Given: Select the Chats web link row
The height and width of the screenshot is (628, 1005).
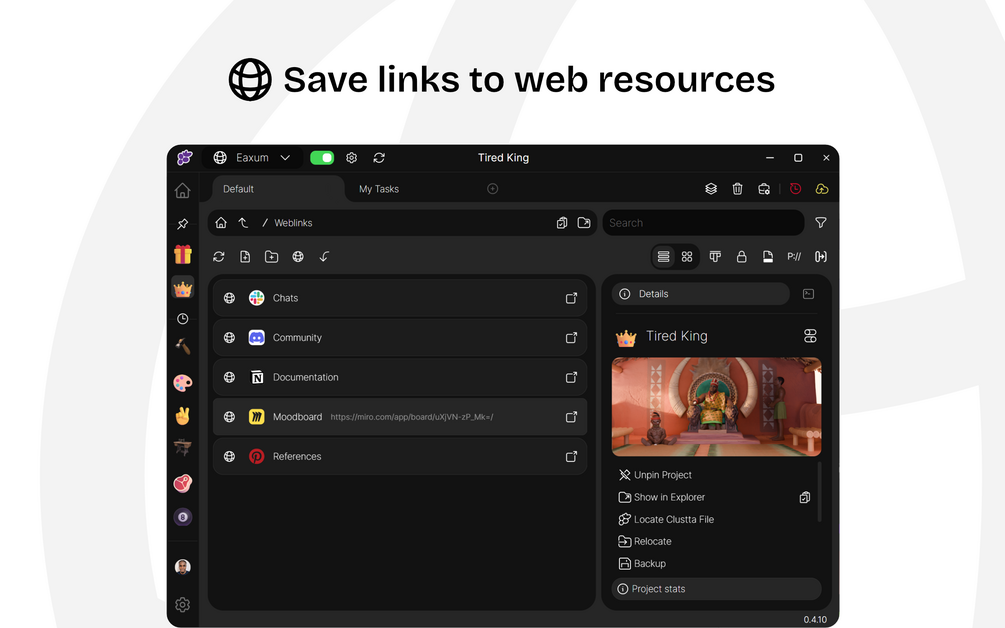Looking at the screenshot, I should 400,298.
